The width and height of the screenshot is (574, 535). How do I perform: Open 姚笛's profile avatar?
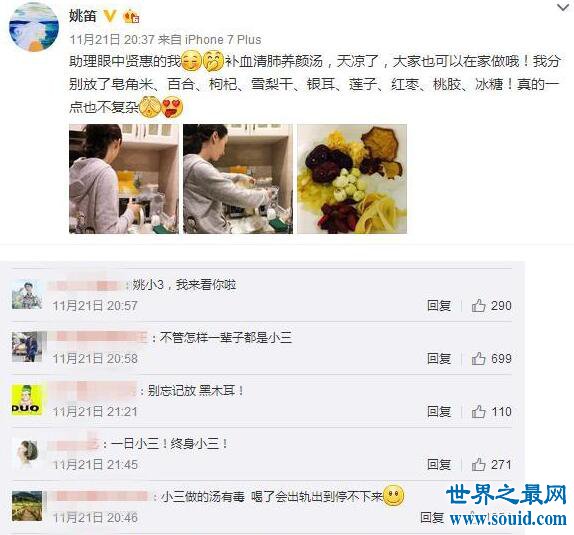tap(34, 27)
